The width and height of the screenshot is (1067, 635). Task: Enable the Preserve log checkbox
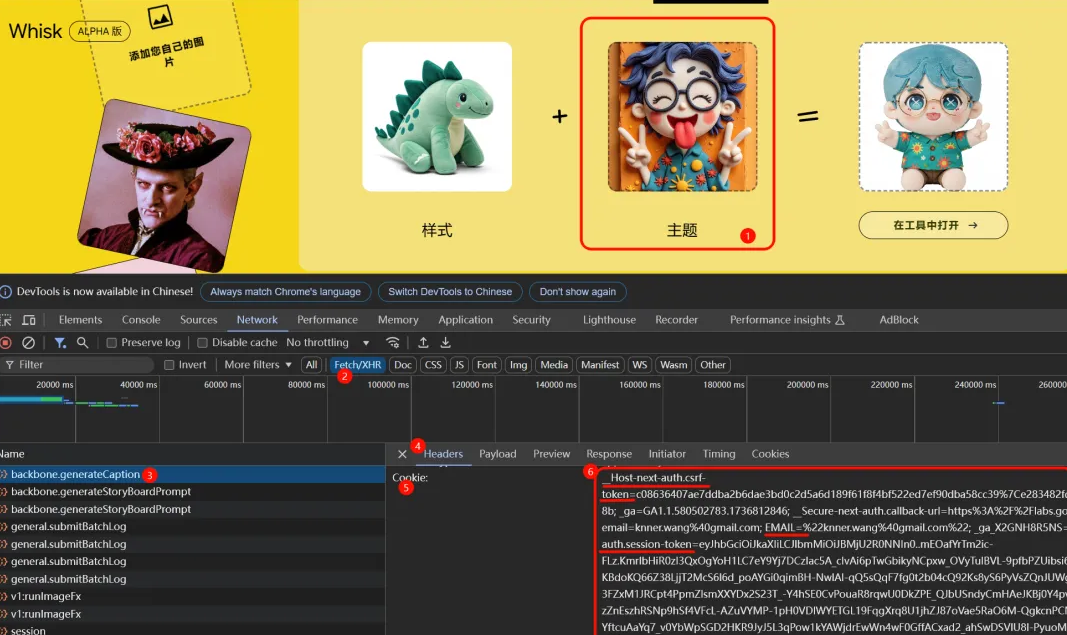(112, 342)
